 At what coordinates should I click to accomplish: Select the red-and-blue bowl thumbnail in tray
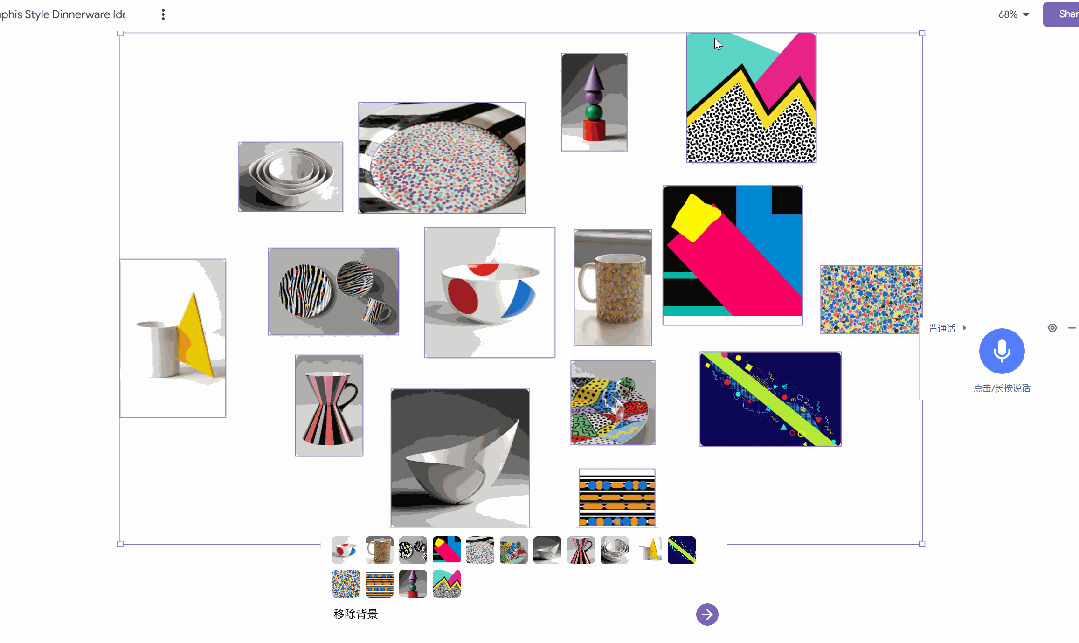coord(345,550)
